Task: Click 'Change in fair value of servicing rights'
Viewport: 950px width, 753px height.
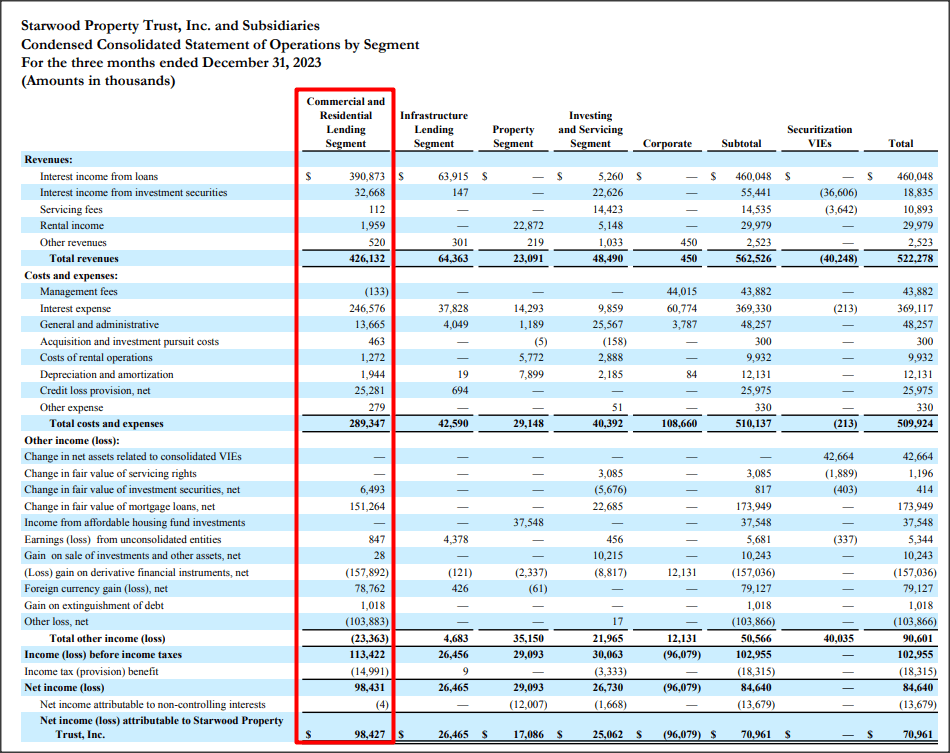Action: tap(110, 474)
